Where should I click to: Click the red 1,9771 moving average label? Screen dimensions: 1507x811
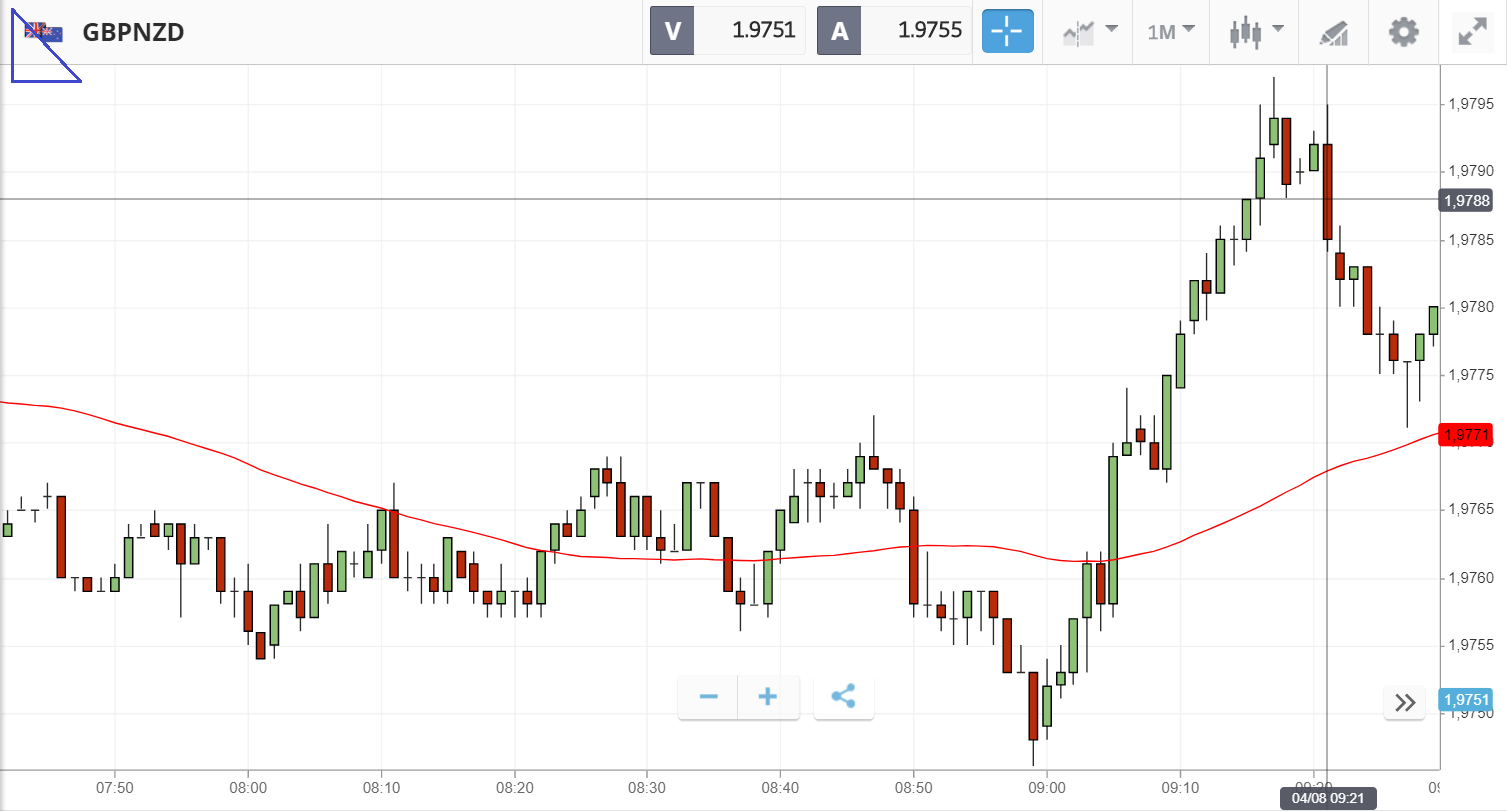click(x=1465, y=434)
